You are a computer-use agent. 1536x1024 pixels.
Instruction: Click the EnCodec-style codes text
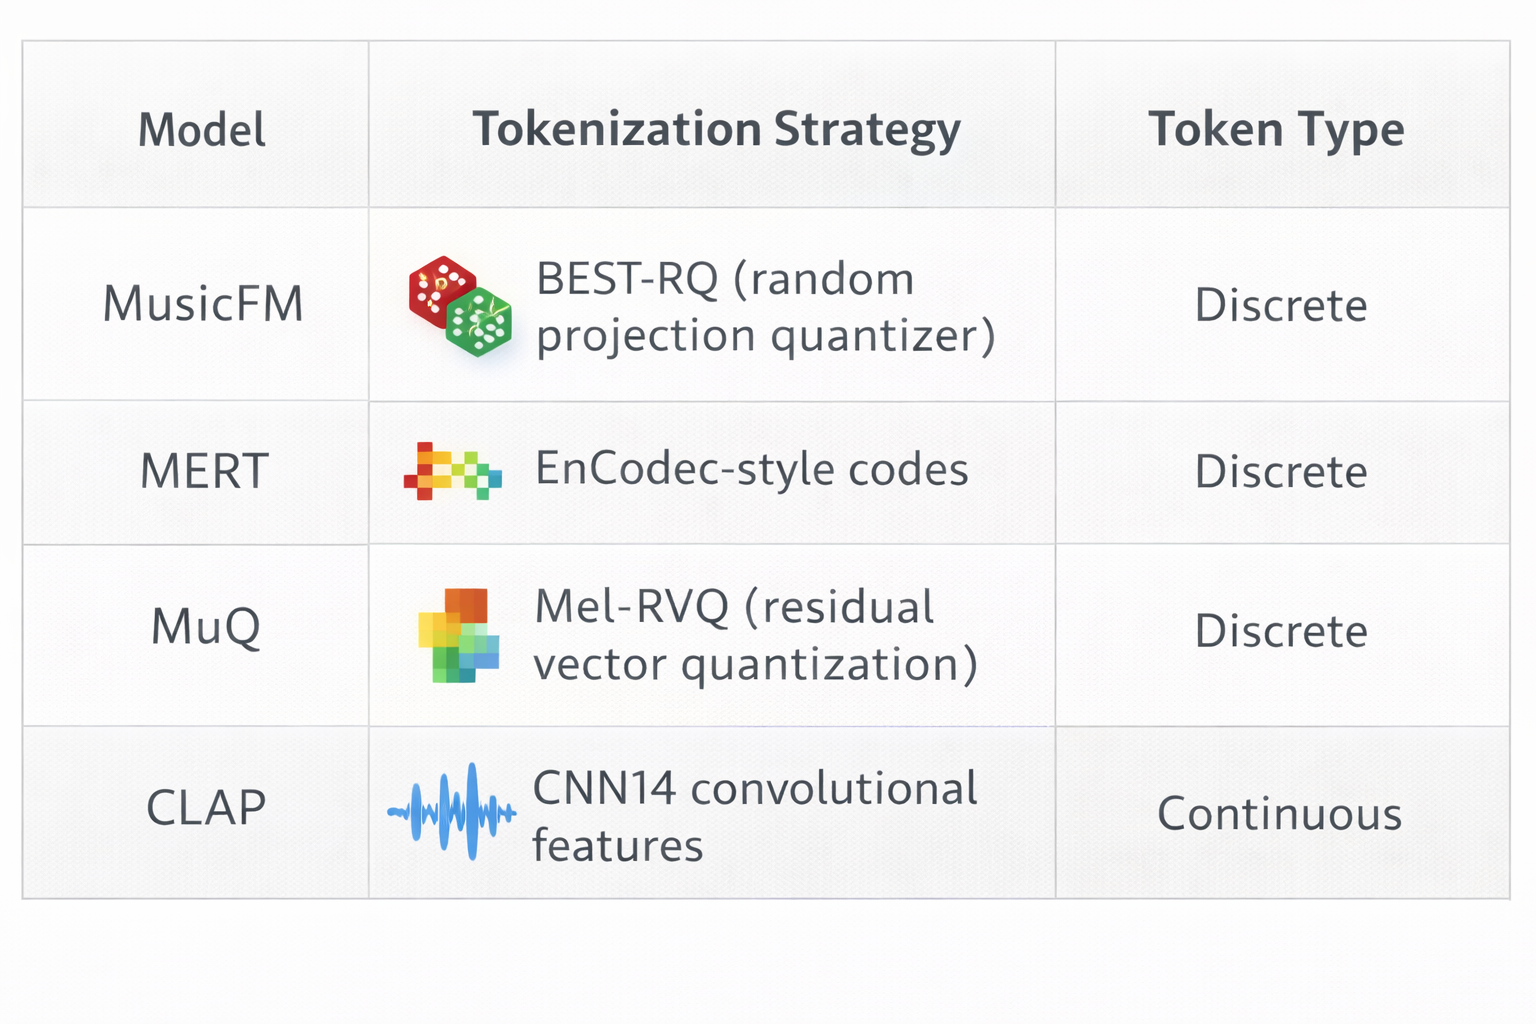(751, 469)
